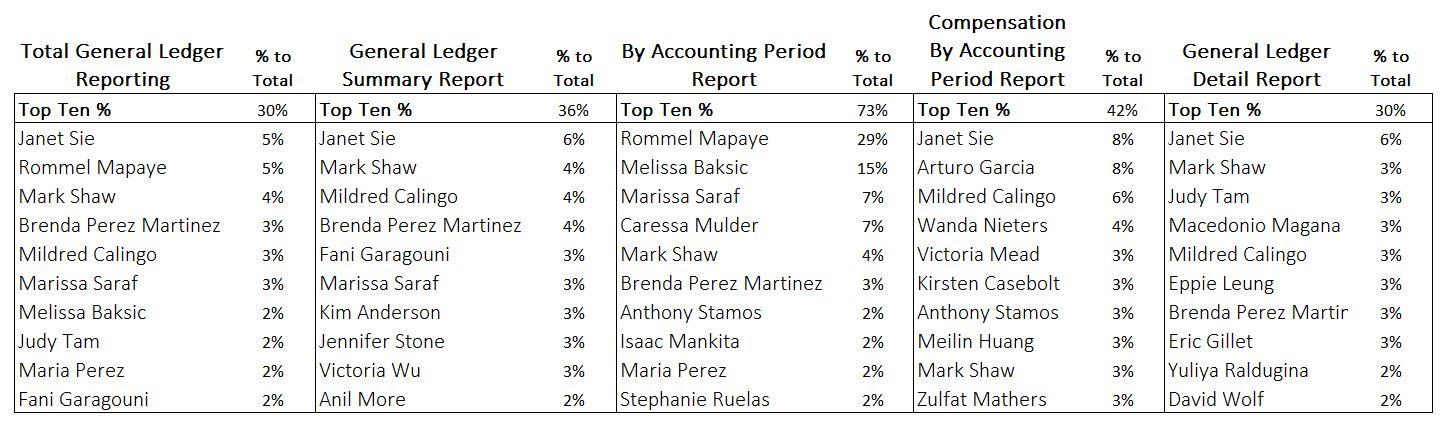
Task: Select the General Ledger Detail Report header
Action: click(x=1256, y=65)
